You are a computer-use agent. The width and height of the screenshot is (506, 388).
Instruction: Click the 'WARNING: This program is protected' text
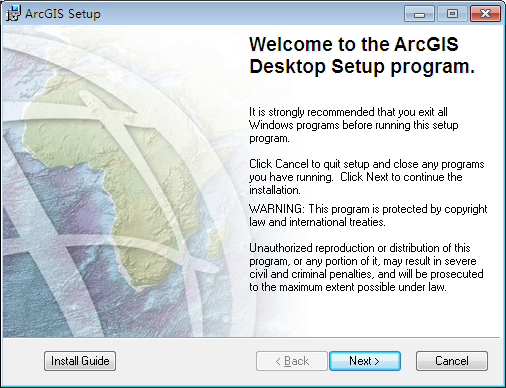coord(368,215)
